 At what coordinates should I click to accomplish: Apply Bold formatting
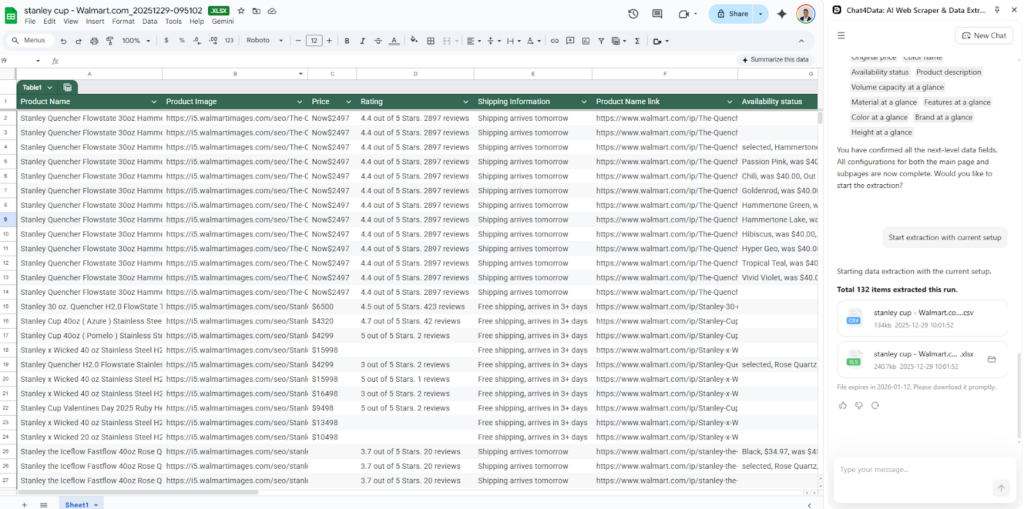(x=347, y=41)
